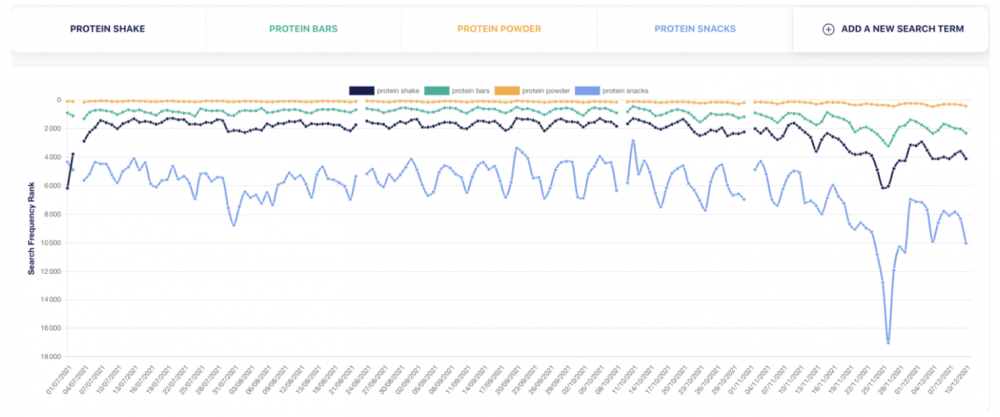Click the lowest protein snacks data point near 17000
The image size is (1000, 417).
click(x=888, y=343)
